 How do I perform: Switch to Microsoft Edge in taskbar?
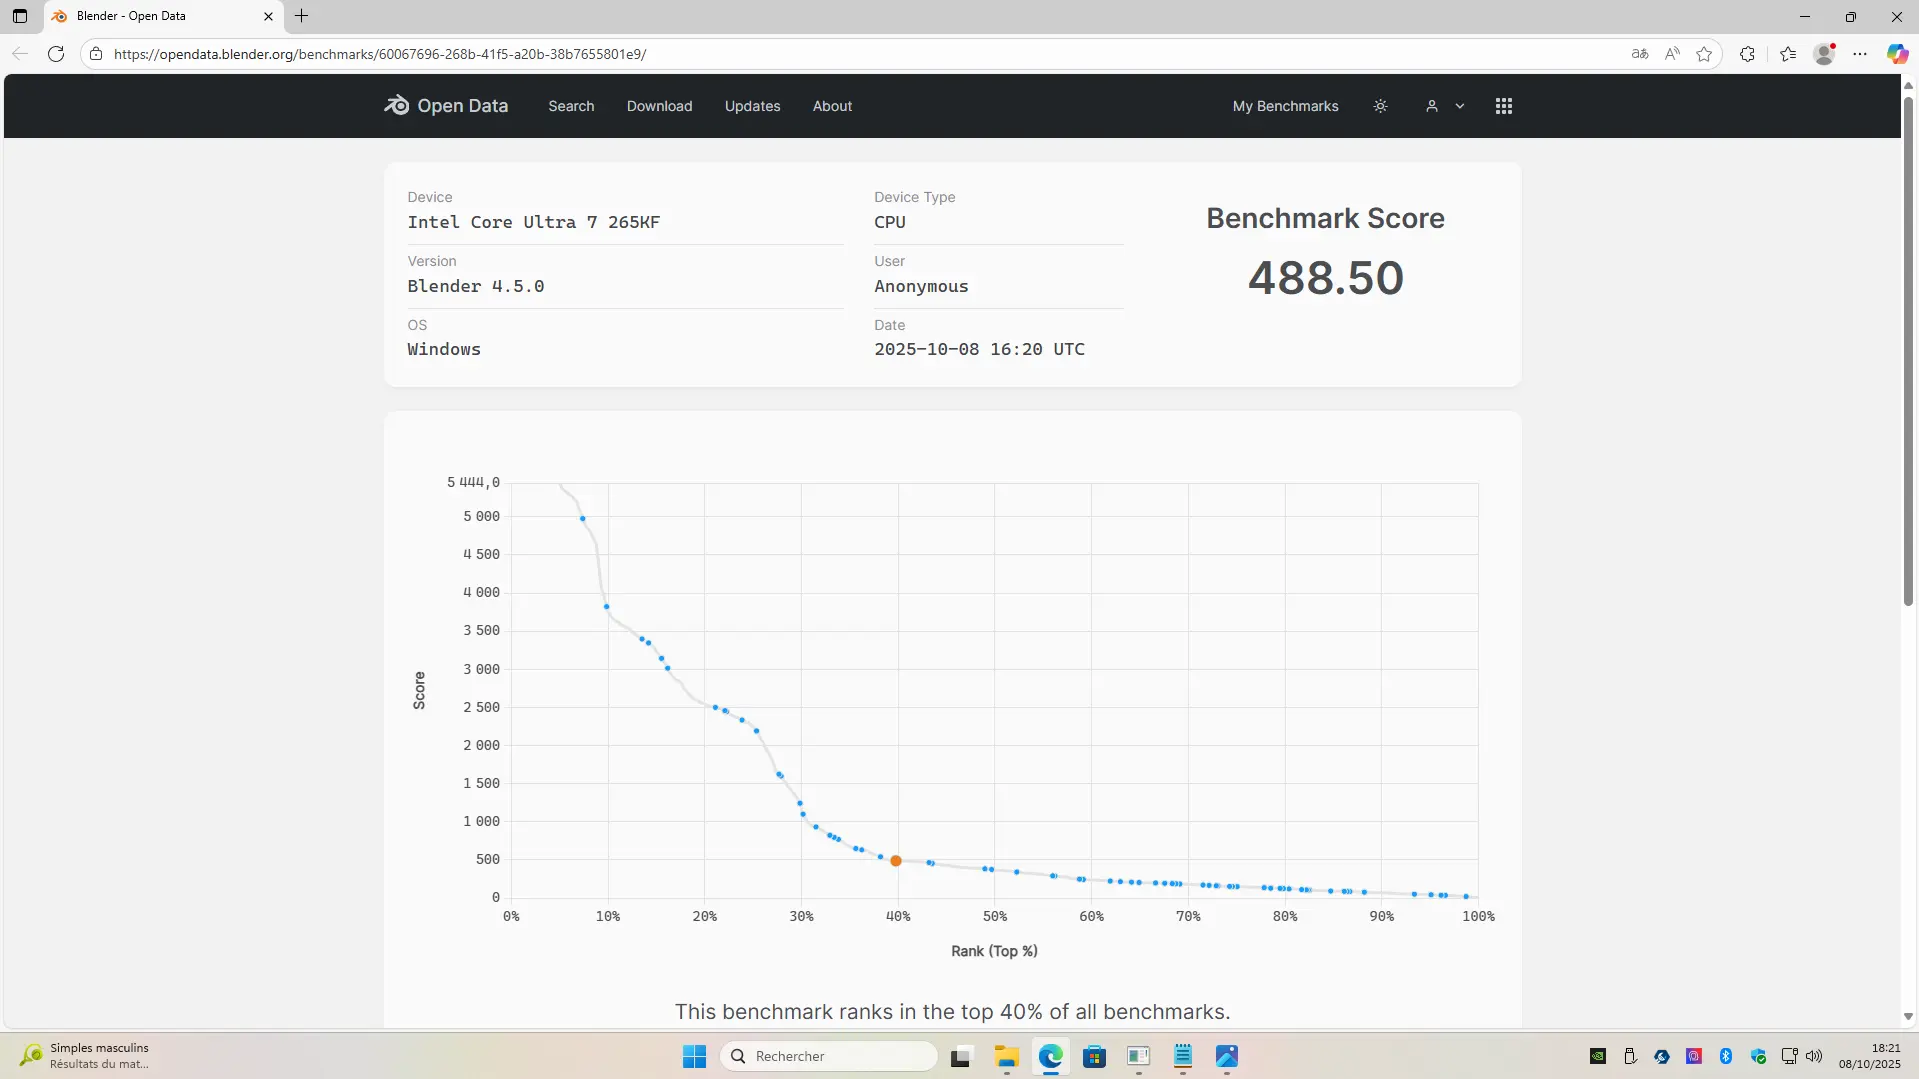click(1050, 1056)
